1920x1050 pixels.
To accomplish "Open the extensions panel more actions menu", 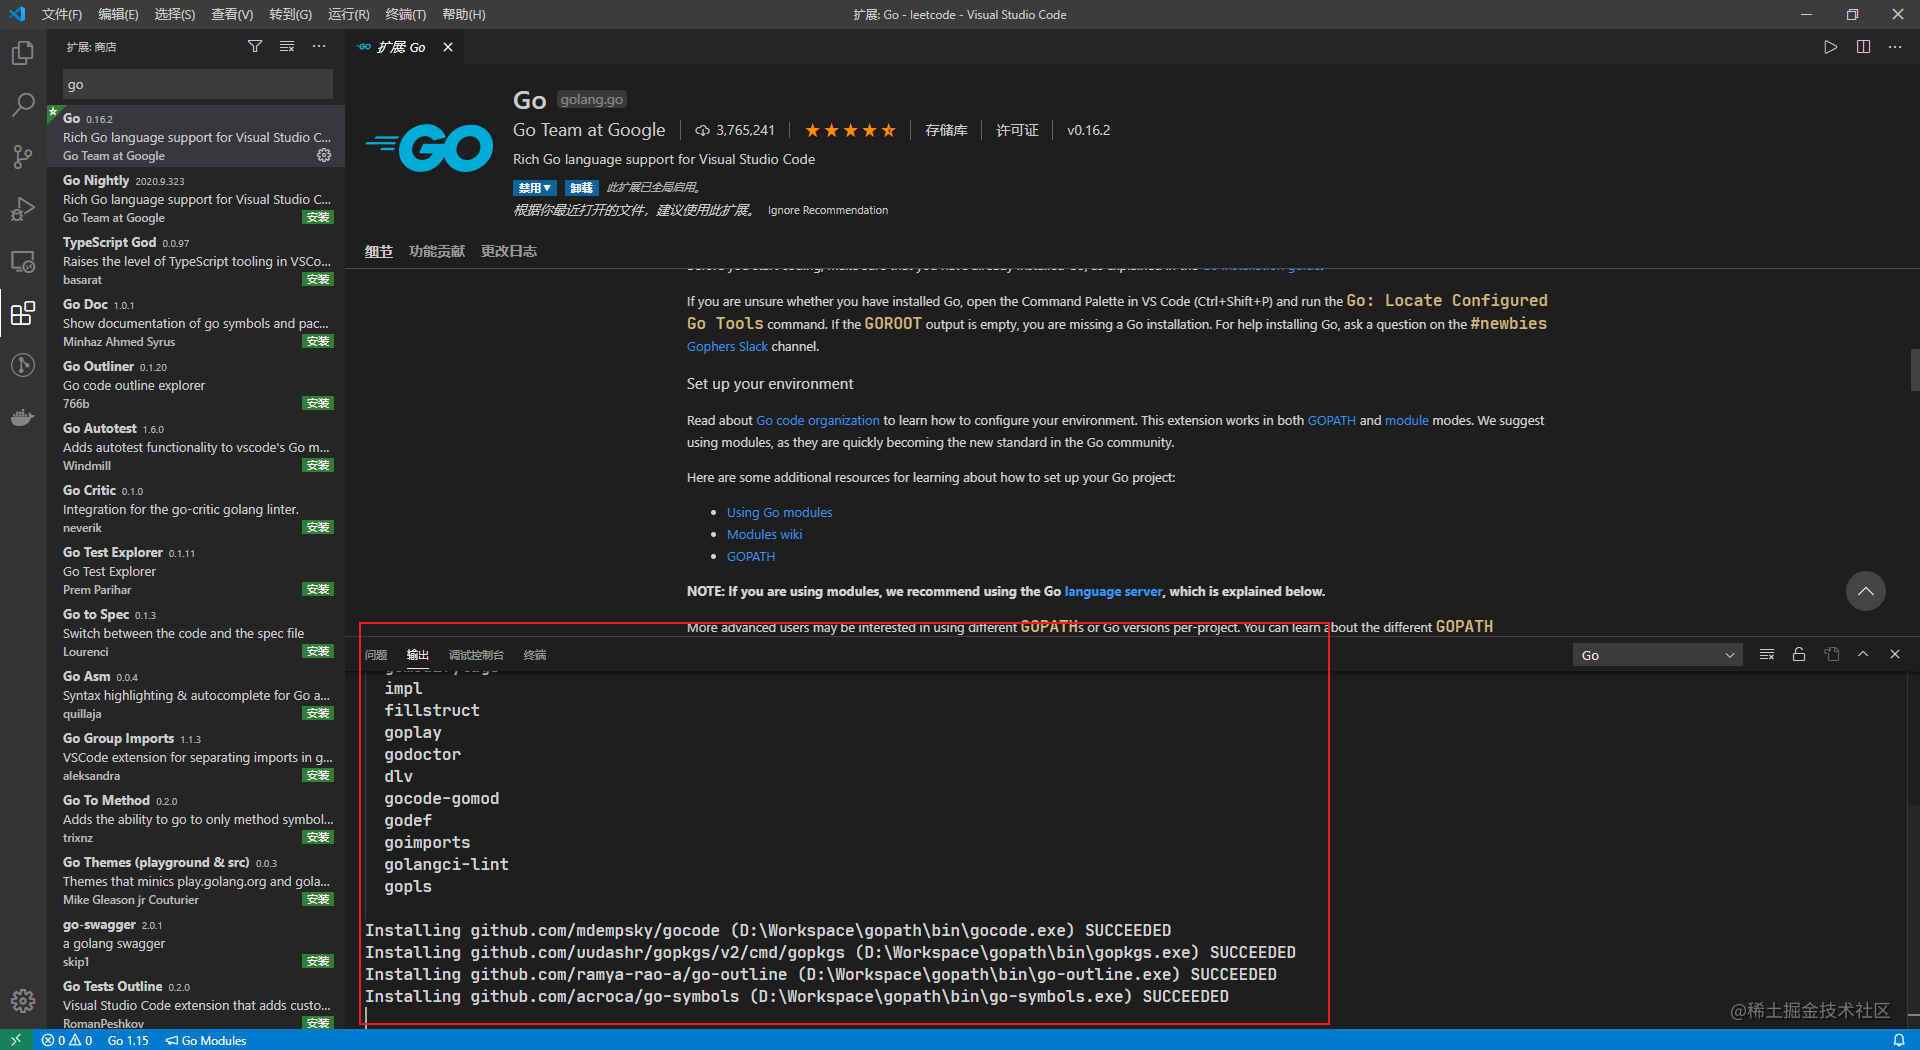I will point(318,46).
